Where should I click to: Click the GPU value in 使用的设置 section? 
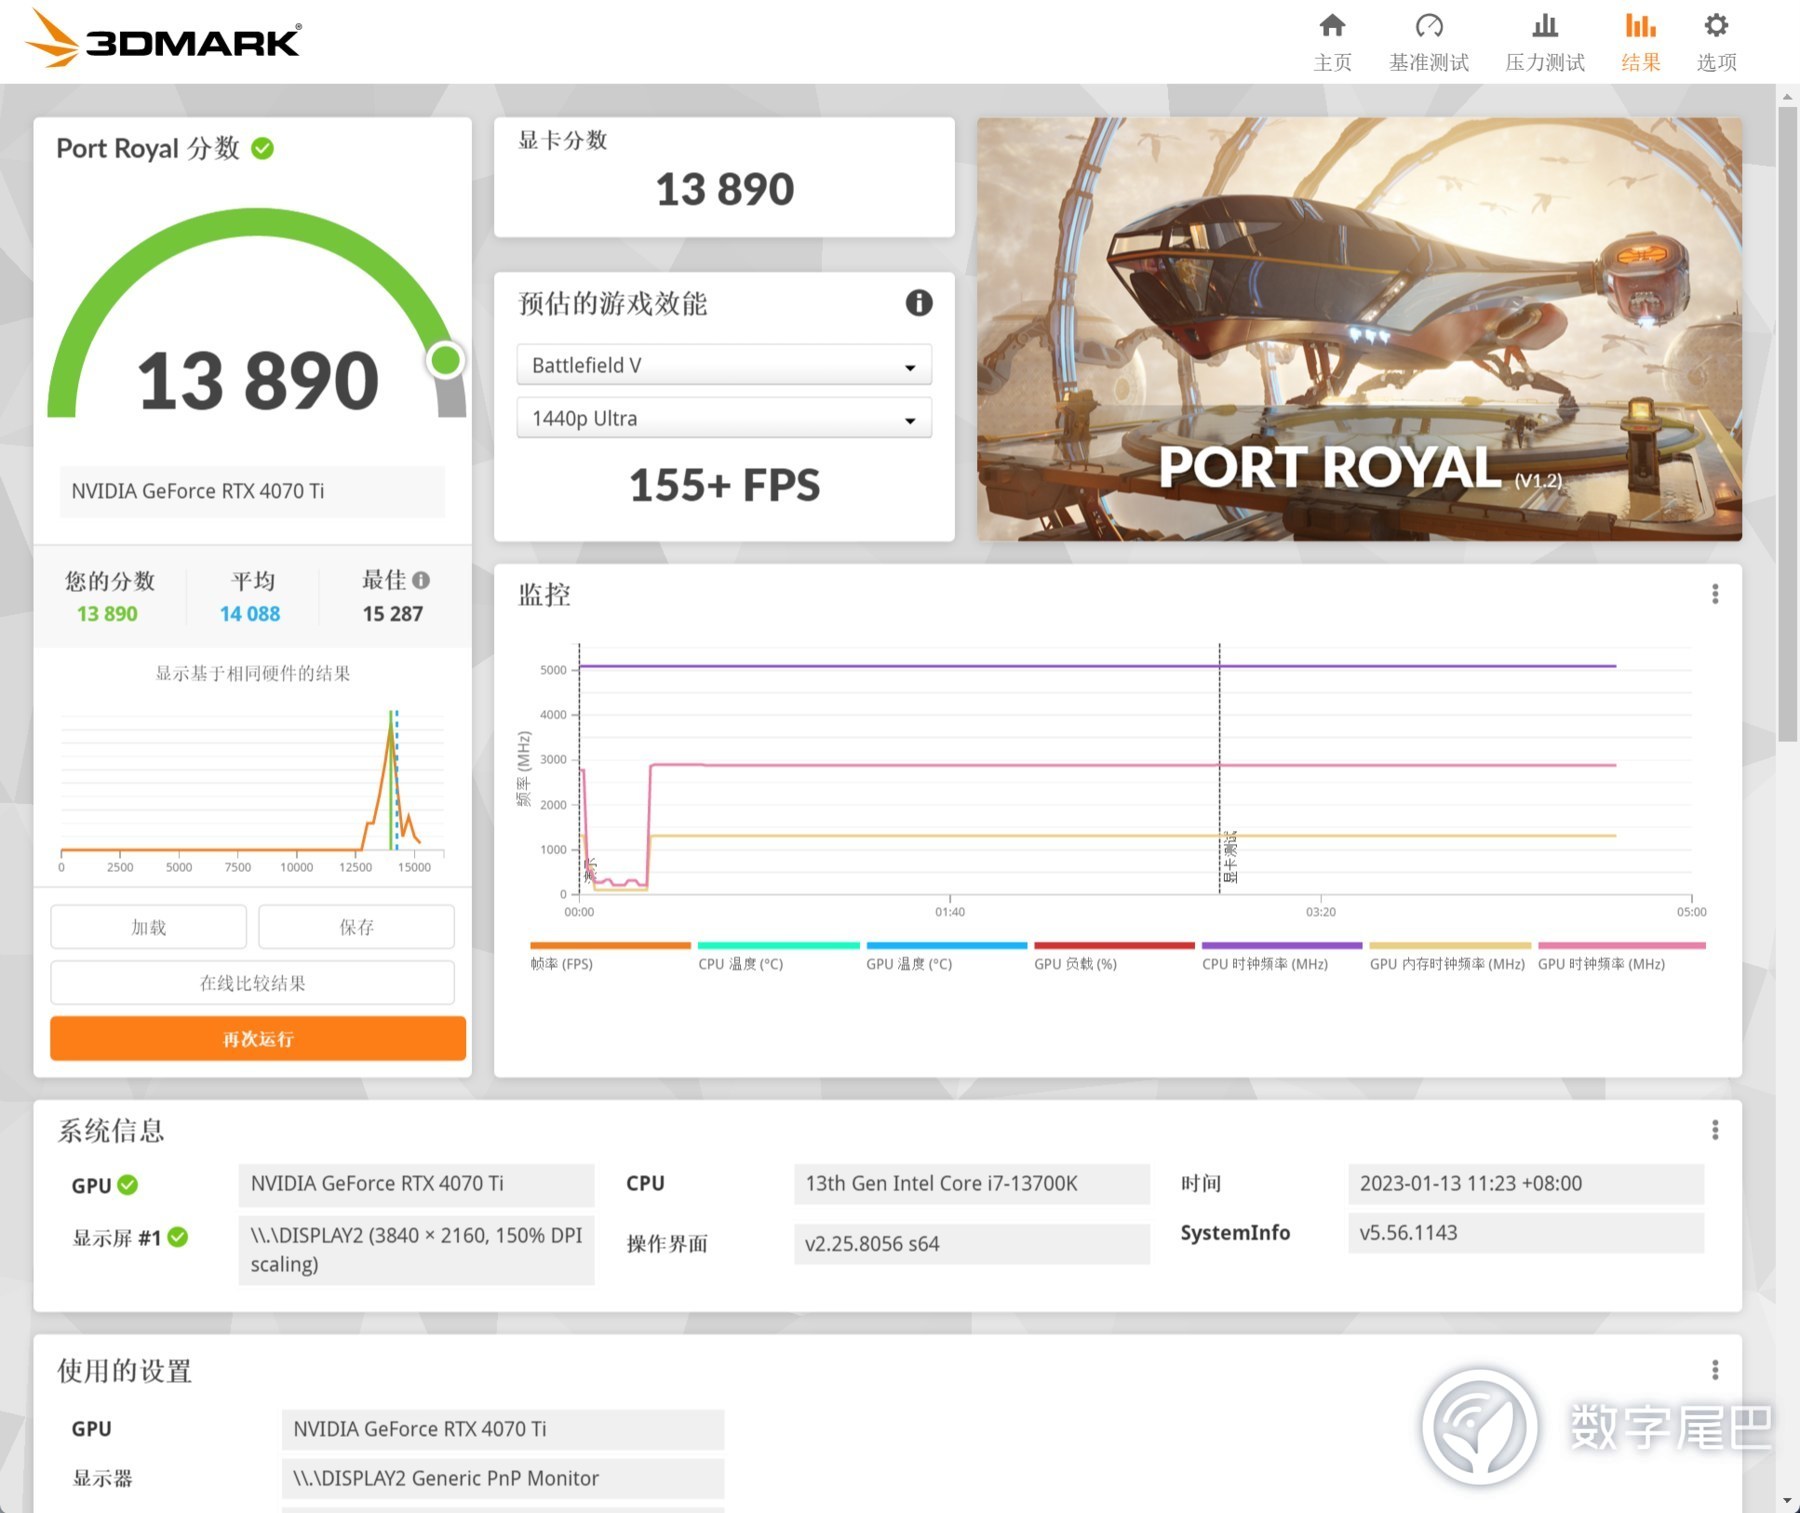[x=503, y=1430]
